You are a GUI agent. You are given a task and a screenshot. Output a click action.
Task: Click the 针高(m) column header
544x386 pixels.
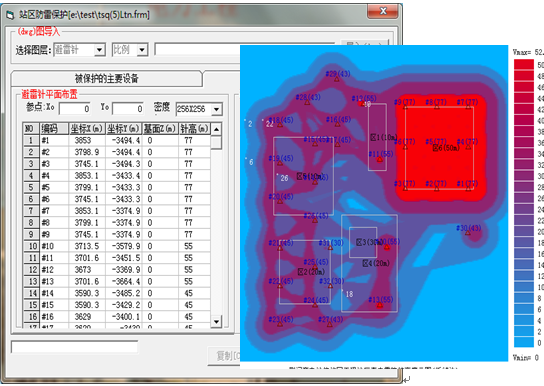pos(194,129)
